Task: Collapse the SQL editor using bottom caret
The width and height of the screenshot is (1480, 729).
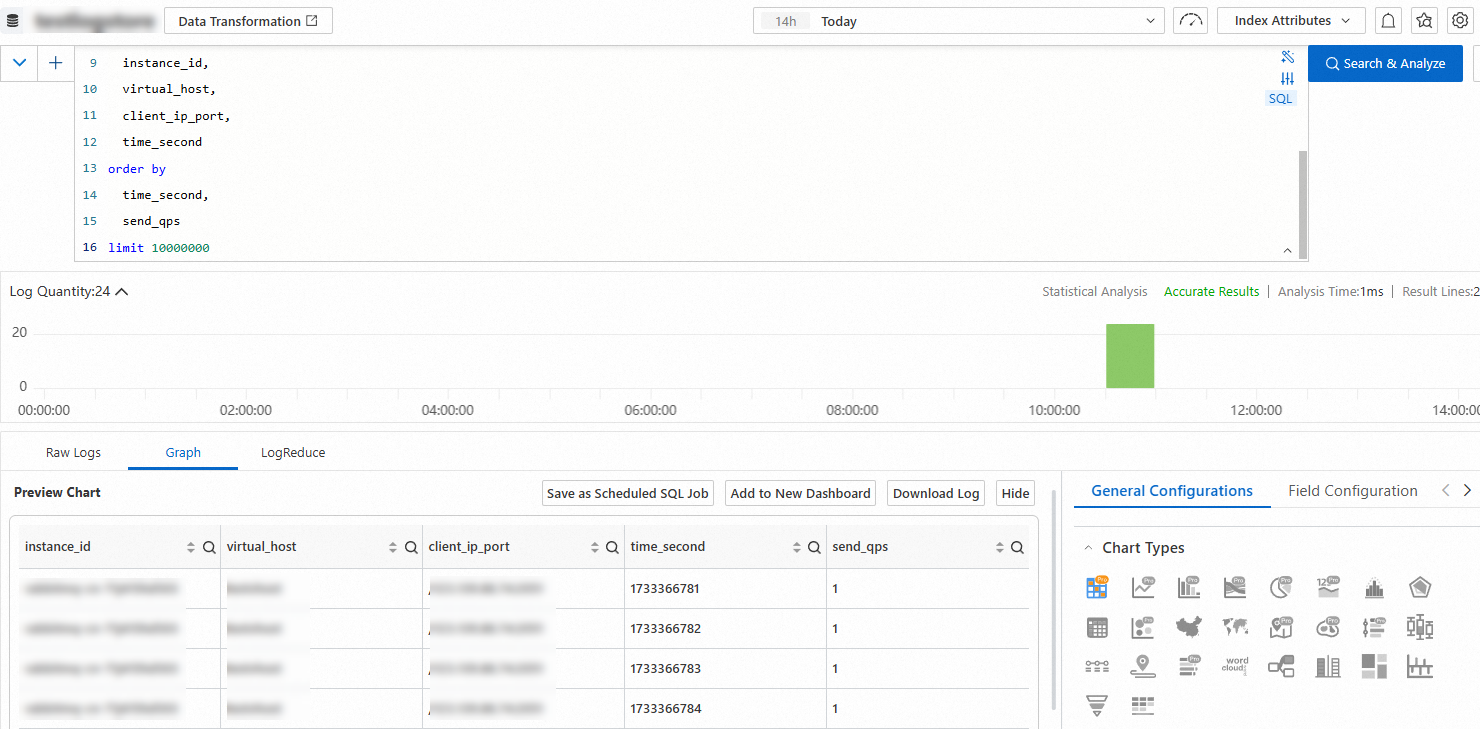Action: (1287, 250)
